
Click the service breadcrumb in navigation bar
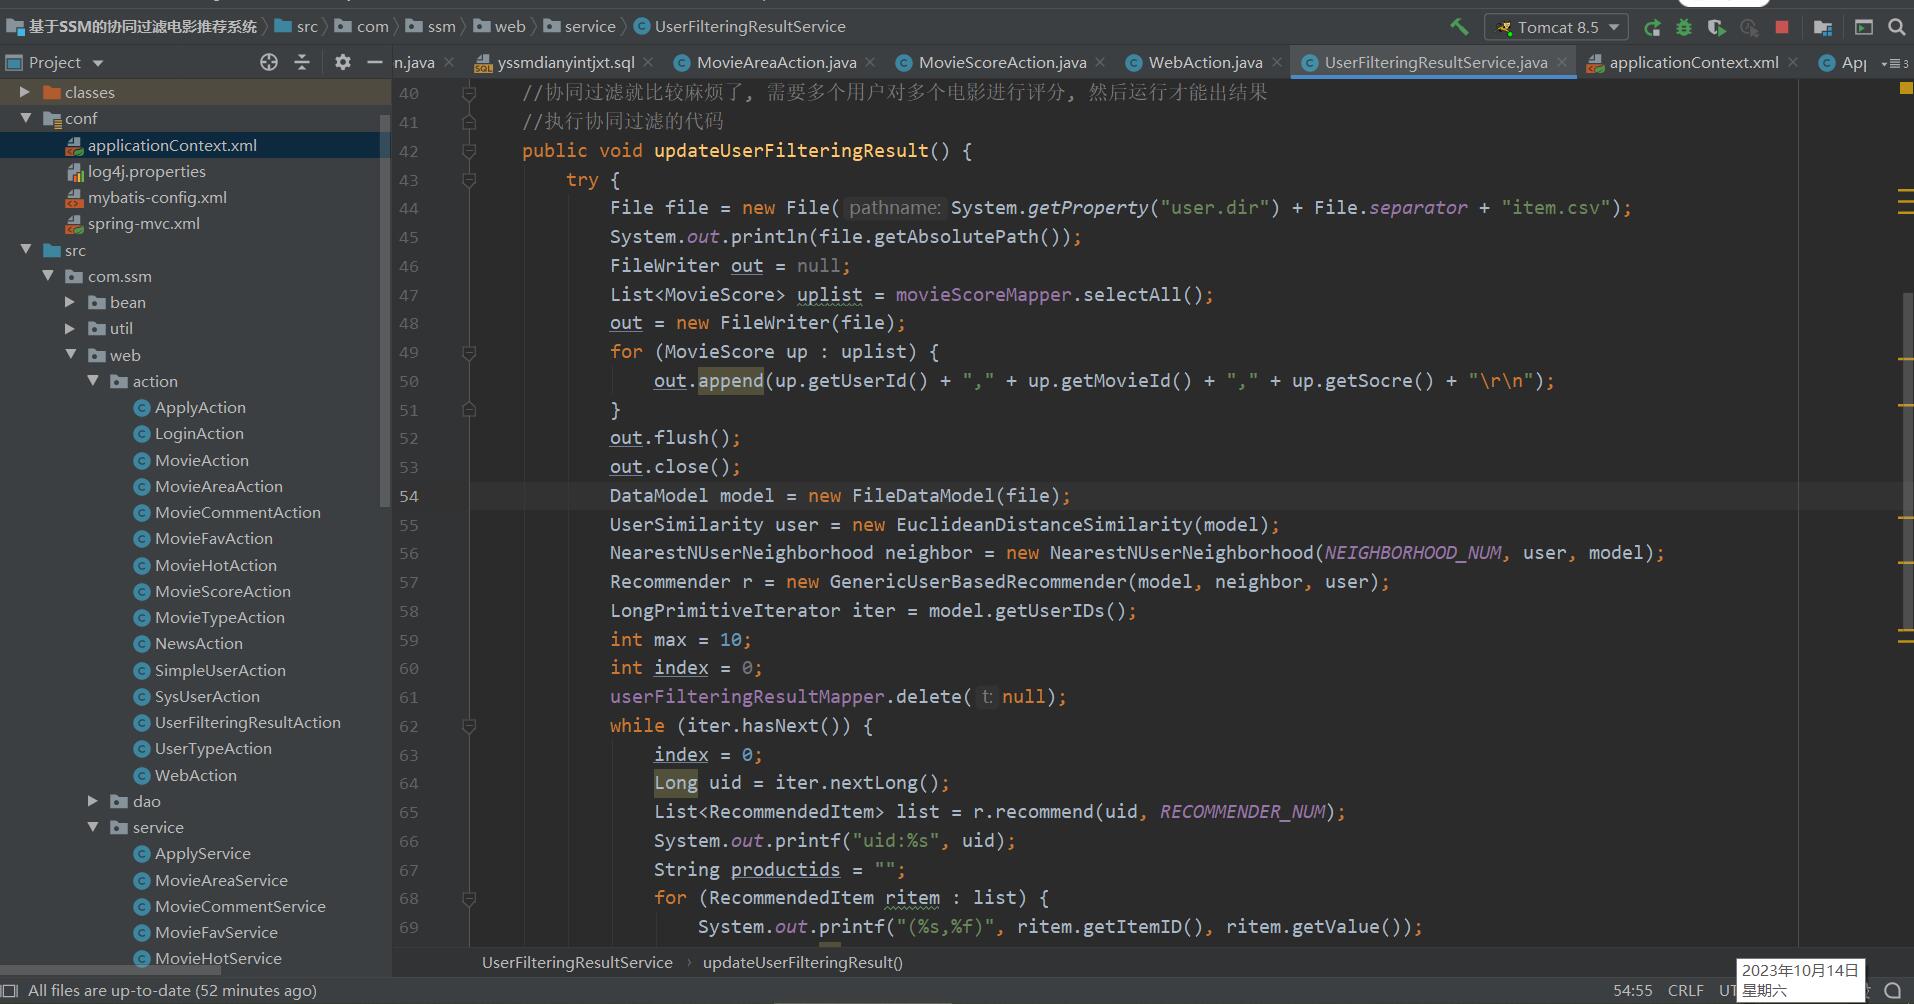pyautogui.click(x=580, y=27)
